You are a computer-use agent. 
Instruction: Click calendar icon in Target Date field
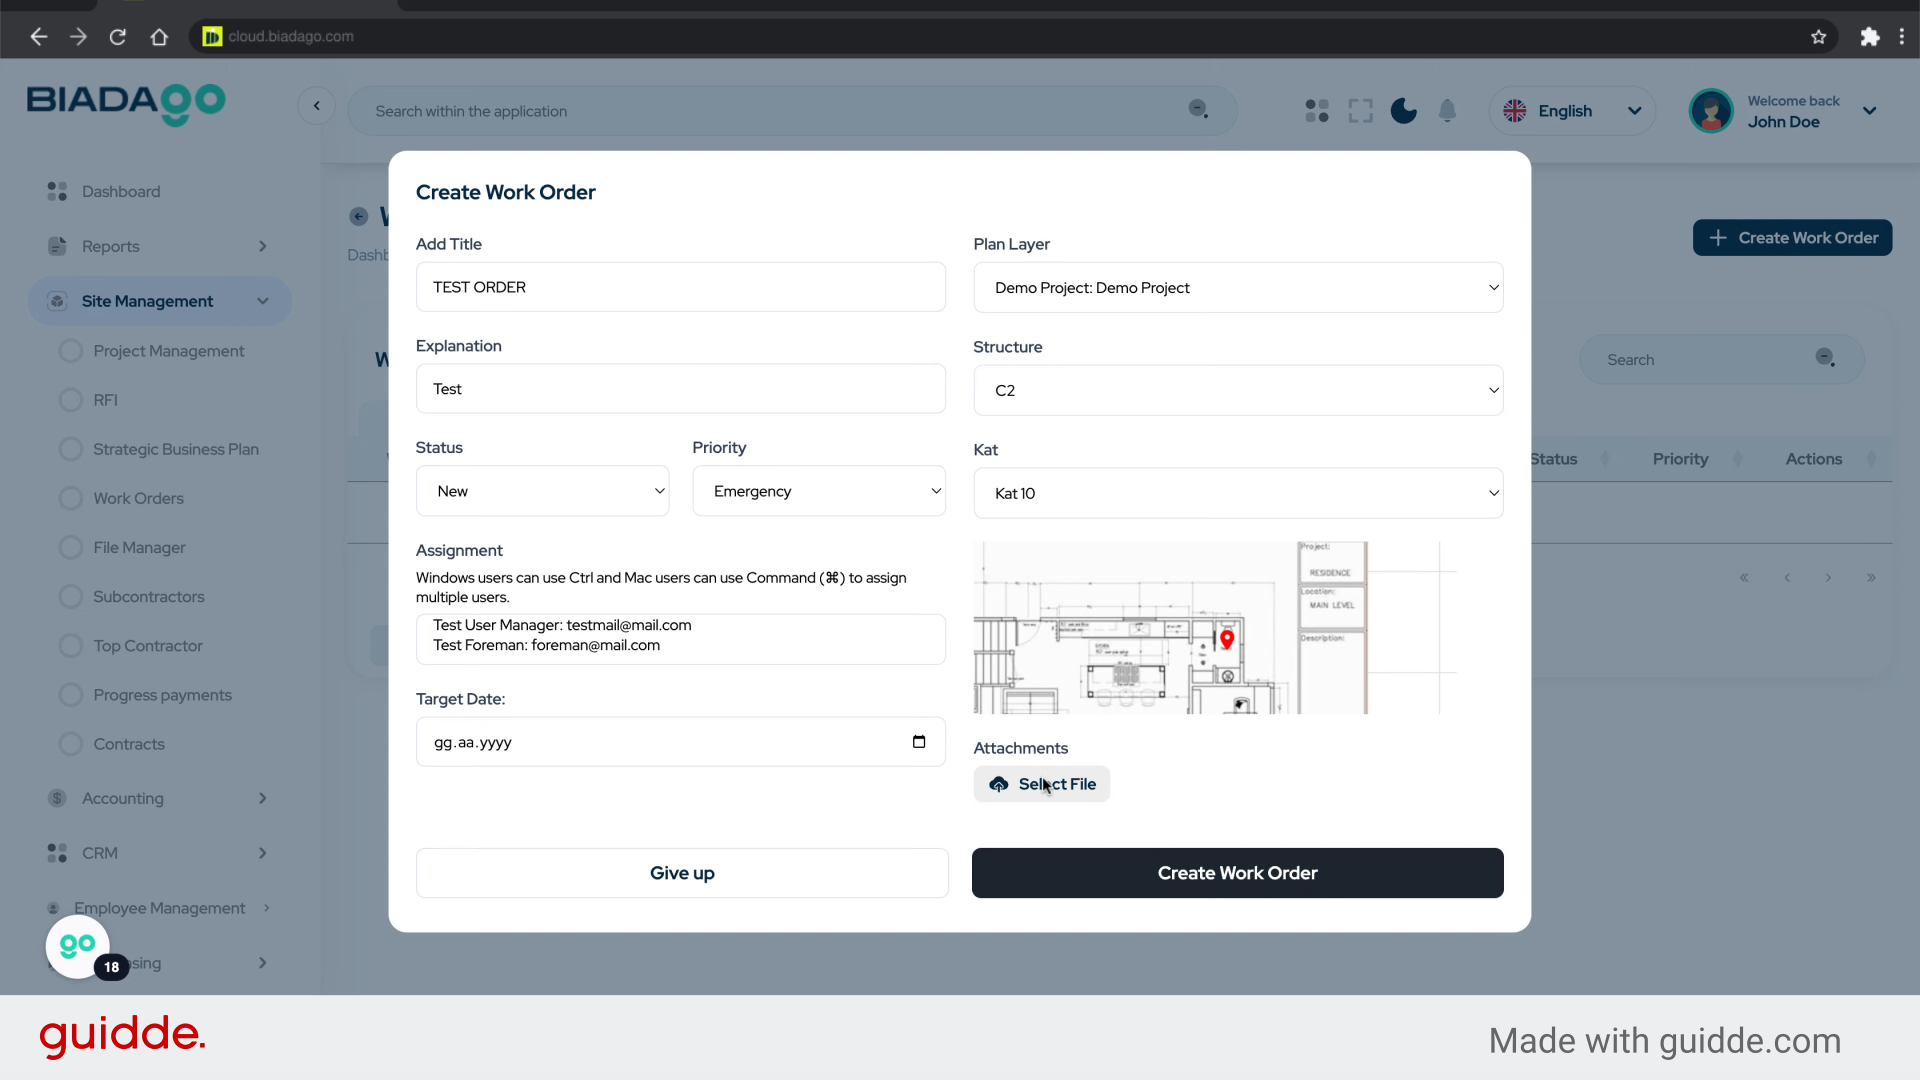tap(919, 742)
